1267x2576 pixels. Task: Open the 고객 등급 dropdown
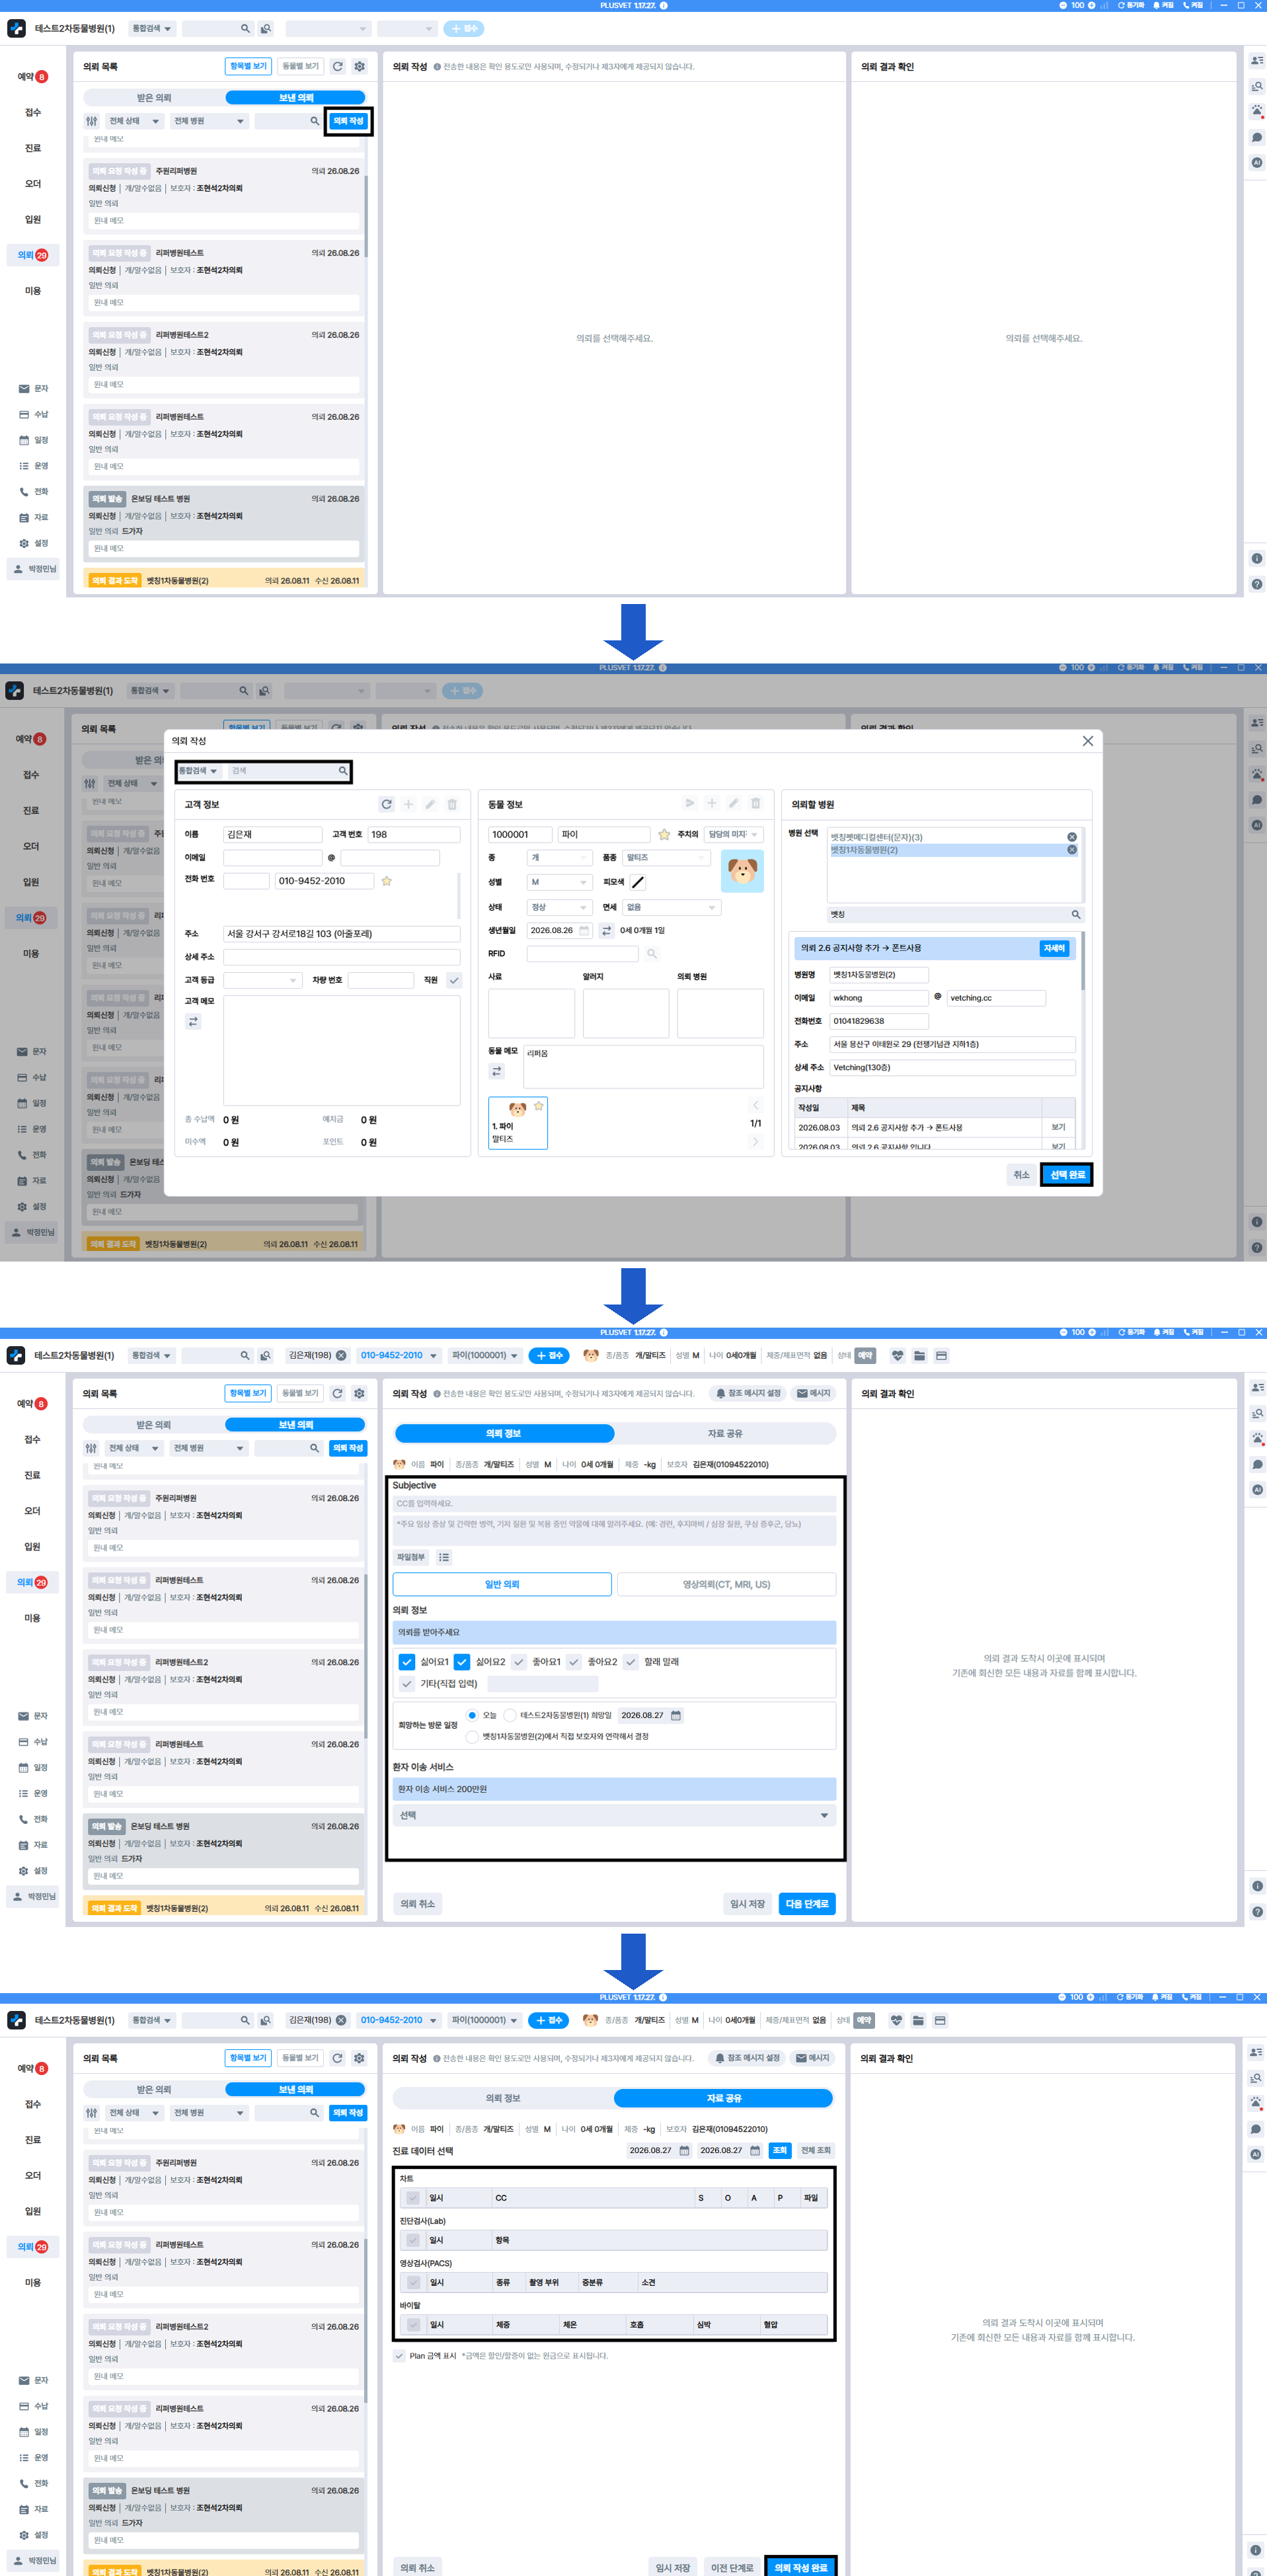(262, 980)
